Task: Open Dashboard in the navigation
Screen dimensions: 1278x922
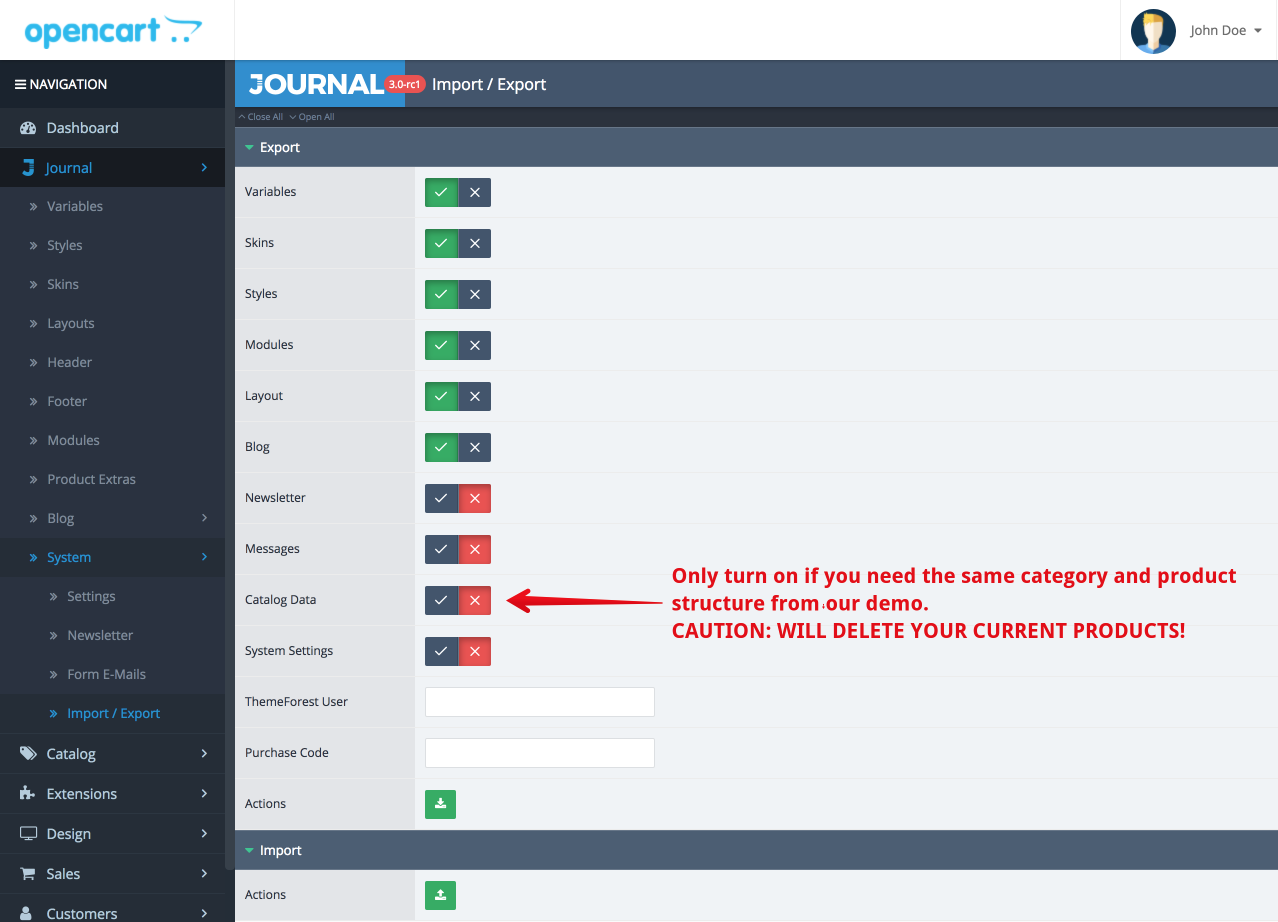Action: 112,128
